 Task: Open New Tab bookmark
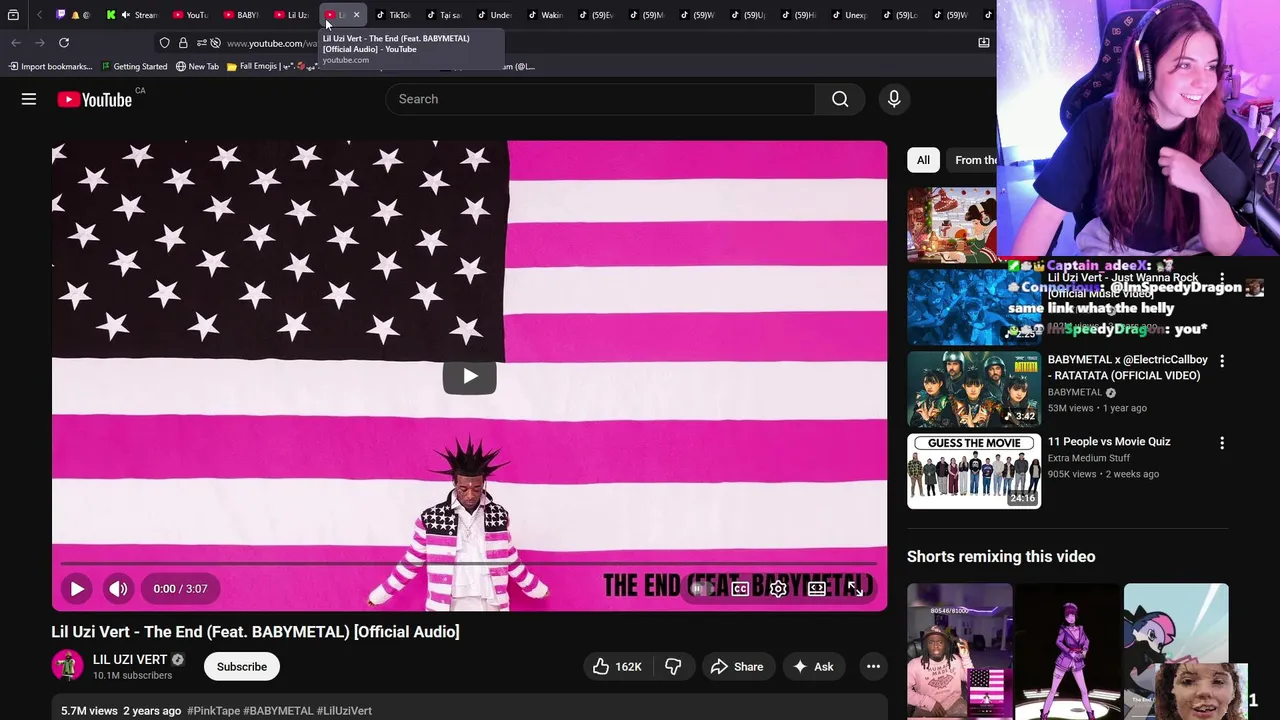click(x=197, y=67)
